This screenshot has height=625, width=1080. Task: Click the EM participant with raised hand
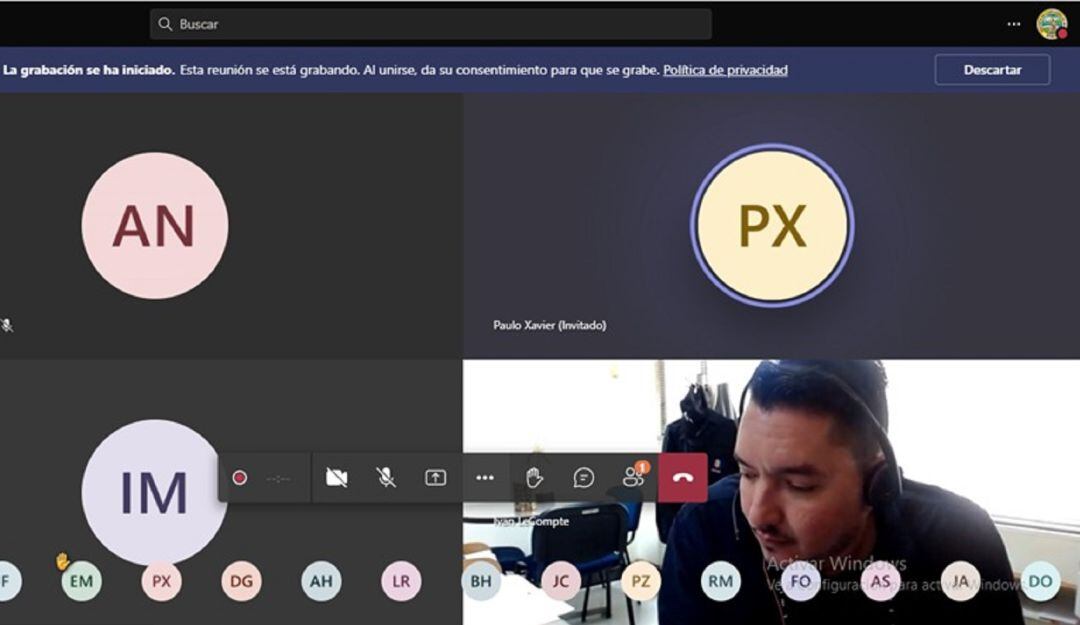(x=81, y=581)
